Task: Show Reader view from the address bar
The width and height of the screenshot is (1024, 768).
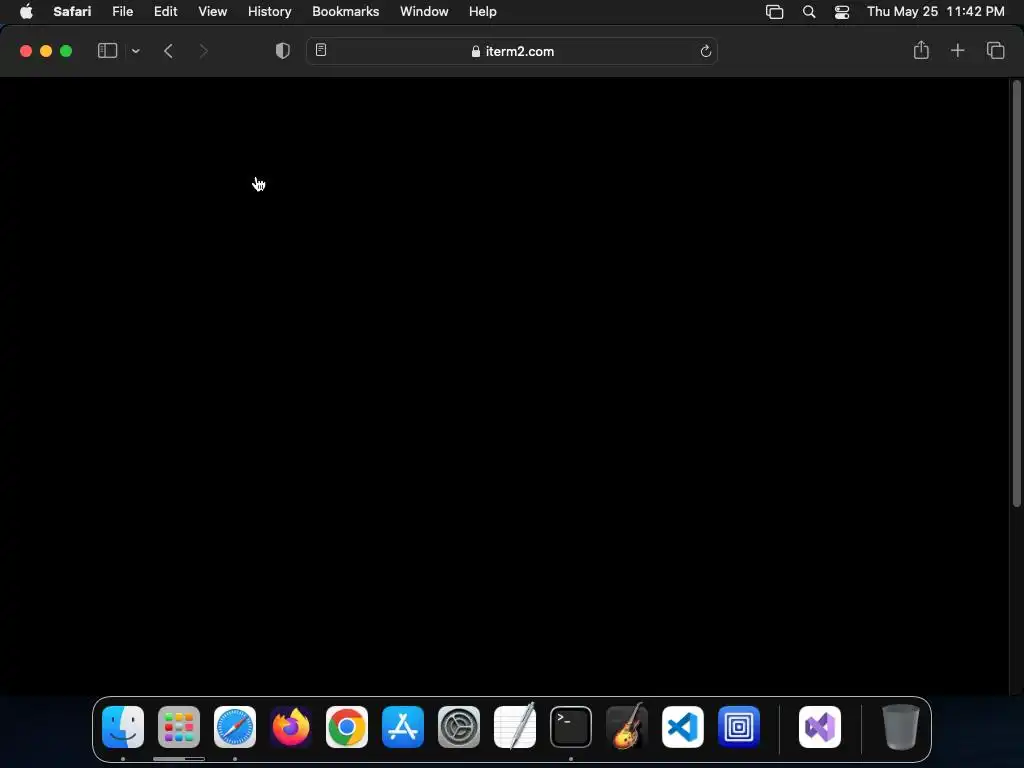Action: coord(321,50)
